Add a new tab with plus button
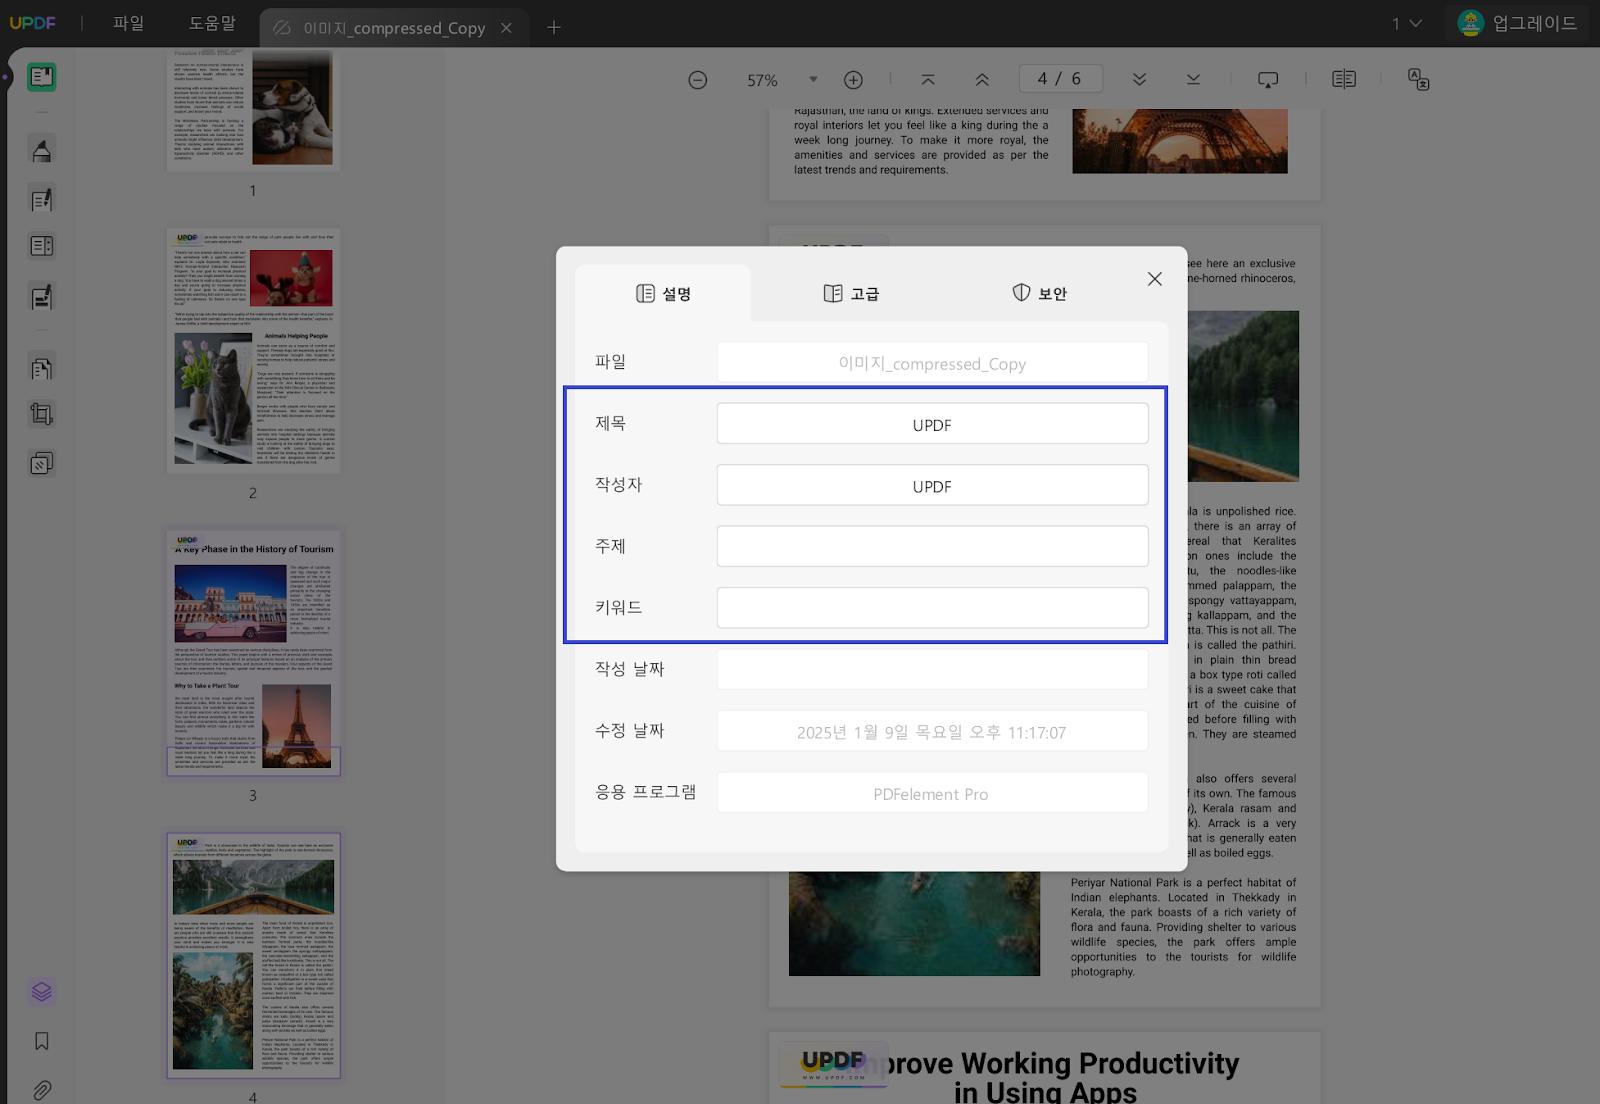Viewport: 1600px width, 1104px height. pyautogui.click(x=554, y=28)
